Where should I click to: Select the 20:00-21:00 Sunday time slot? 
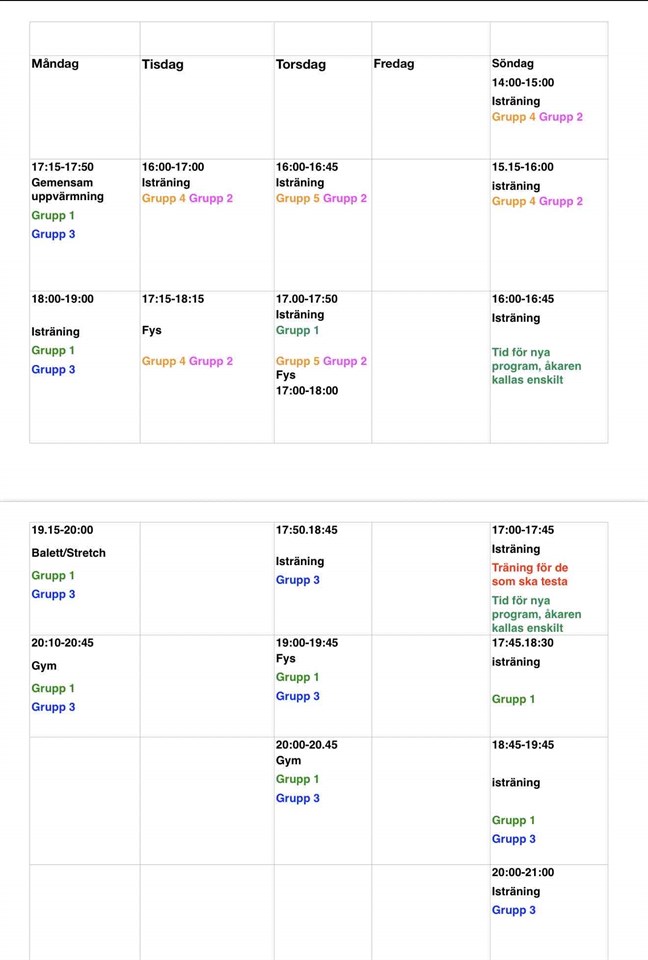click(522, 872)
